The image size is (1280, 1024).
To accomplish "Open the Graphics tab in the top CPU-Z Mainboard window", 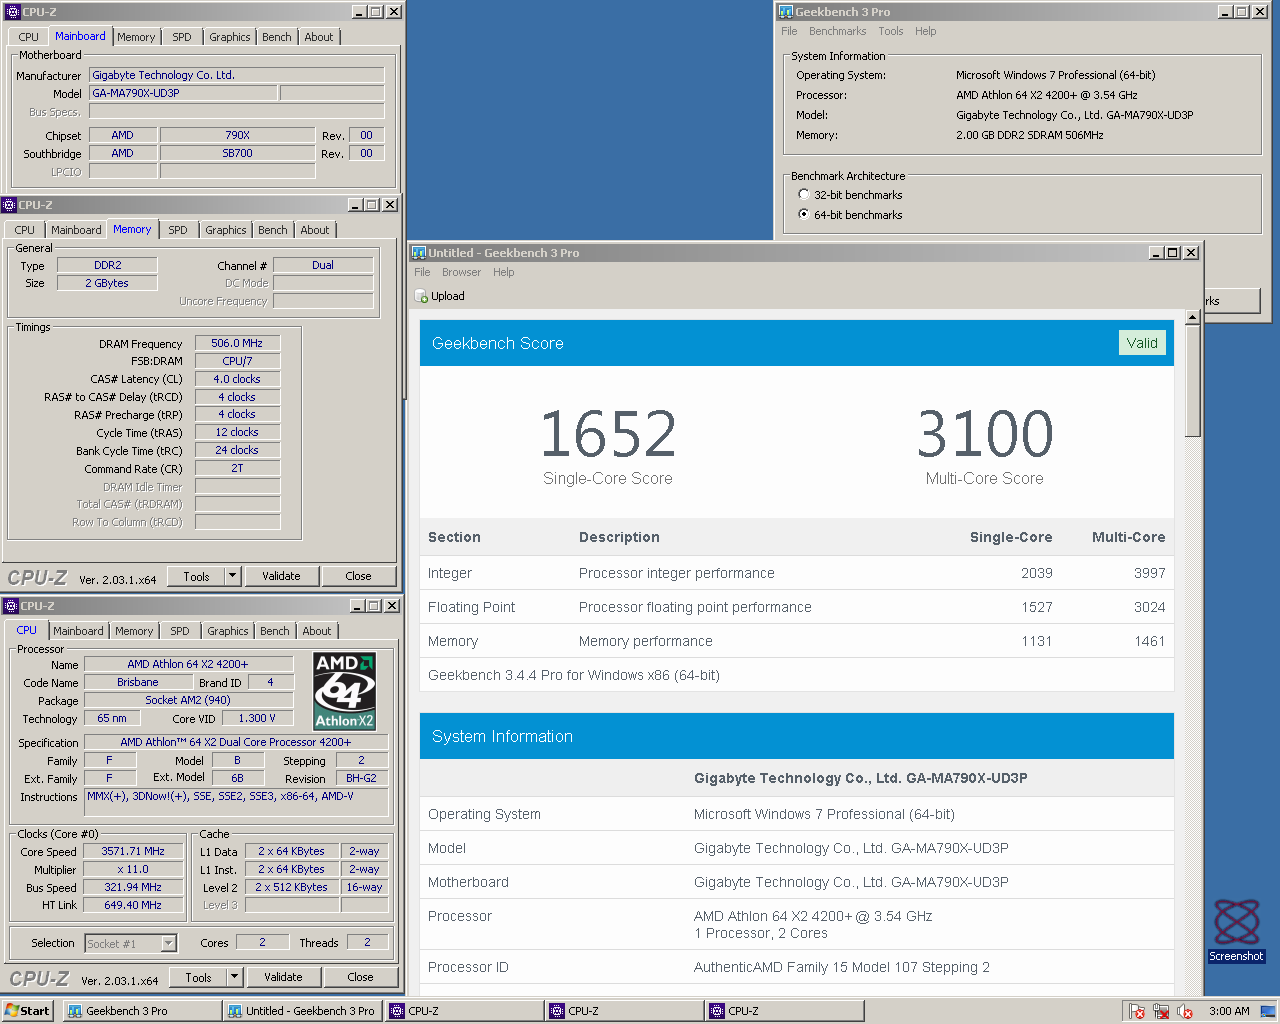I will point(229,37).
